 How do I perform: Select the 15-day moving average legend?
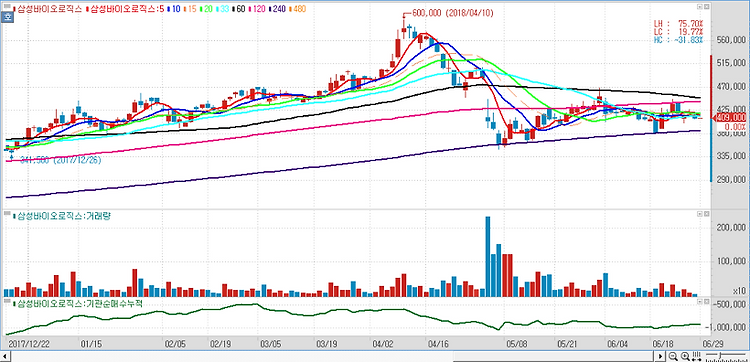pyautogui.click(x=190, y=9)
